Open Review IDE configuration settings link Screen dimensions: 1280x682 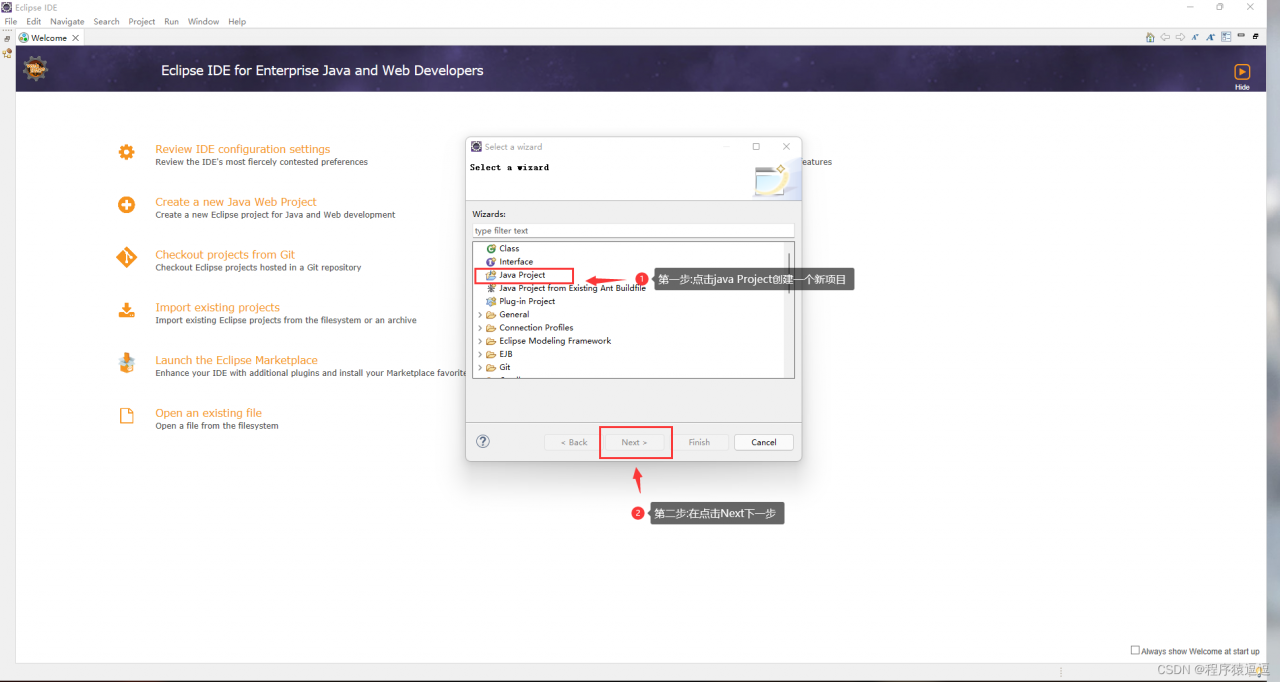pos(242,149)
